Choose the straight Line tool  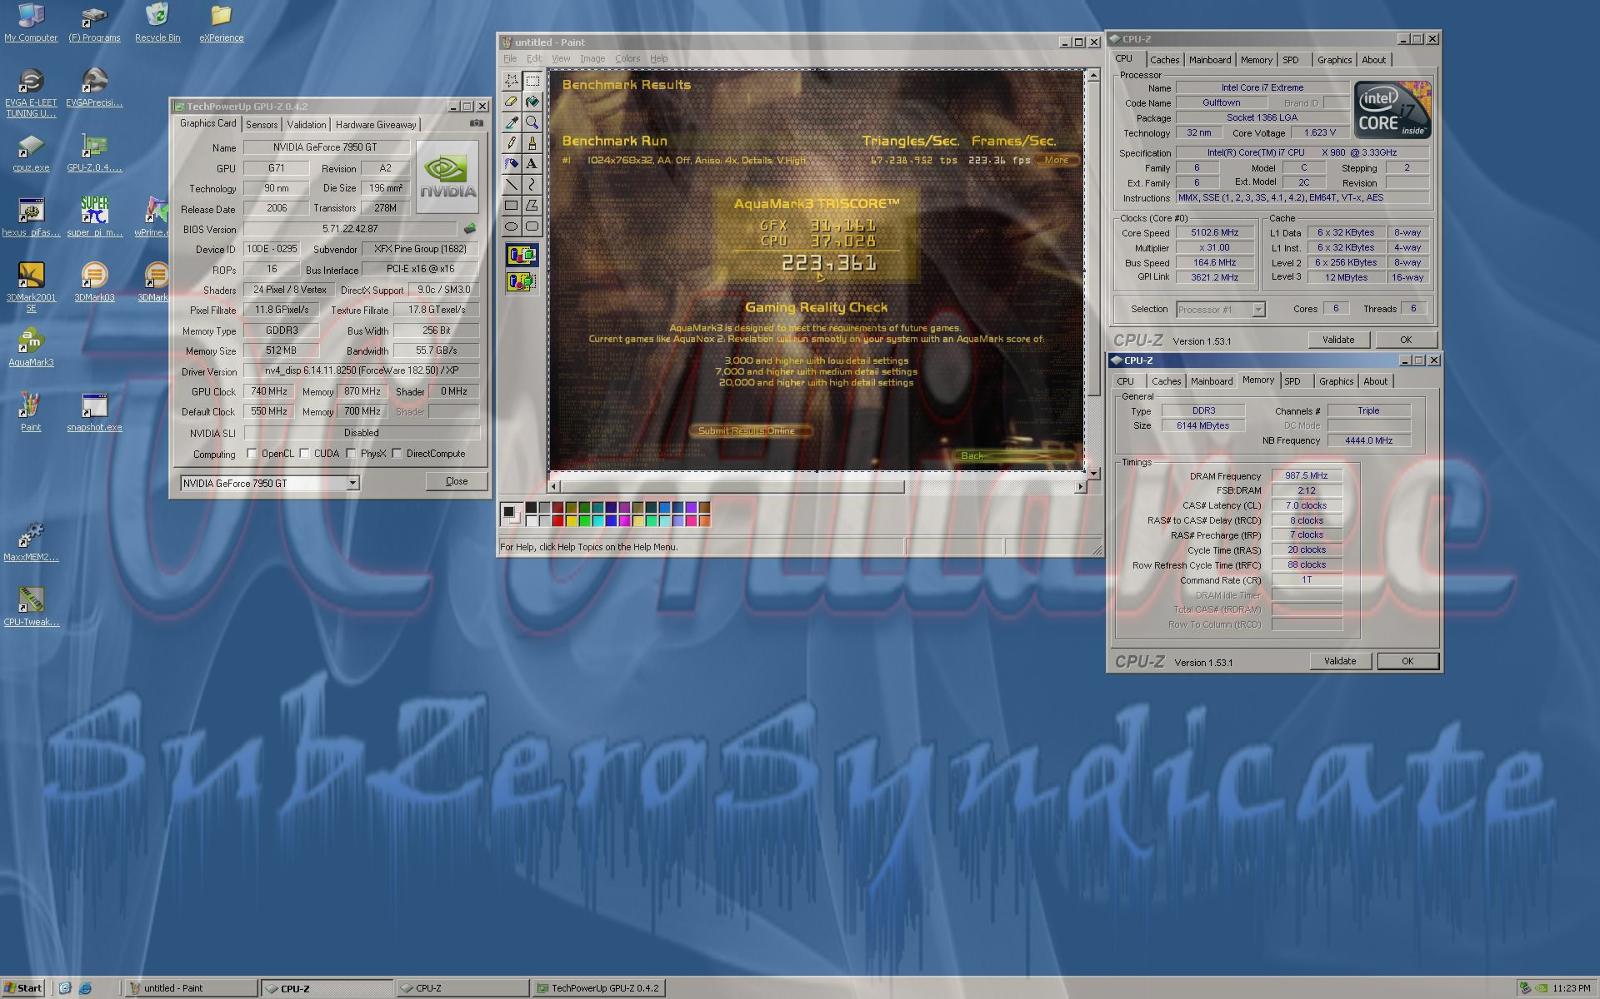coord(511,185)
